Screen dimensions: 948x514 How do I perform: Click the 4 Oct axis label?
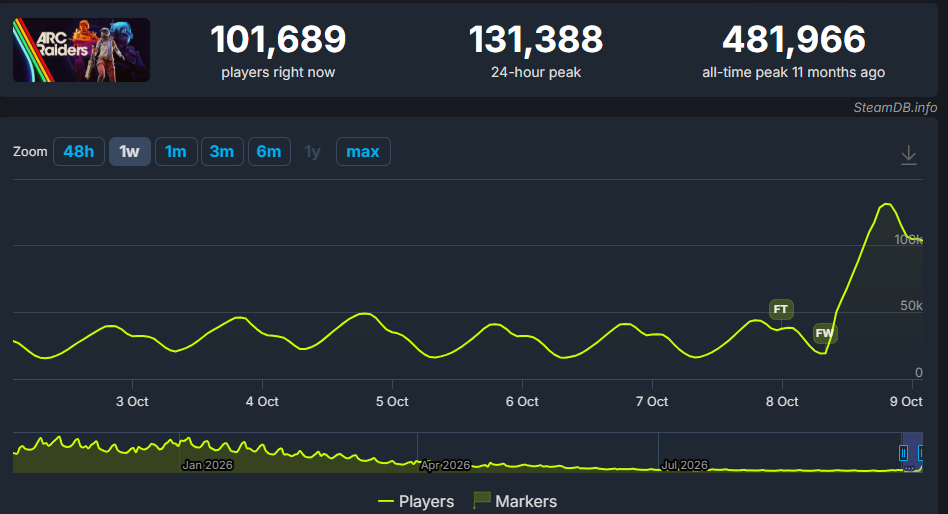[x=262, y=402]
